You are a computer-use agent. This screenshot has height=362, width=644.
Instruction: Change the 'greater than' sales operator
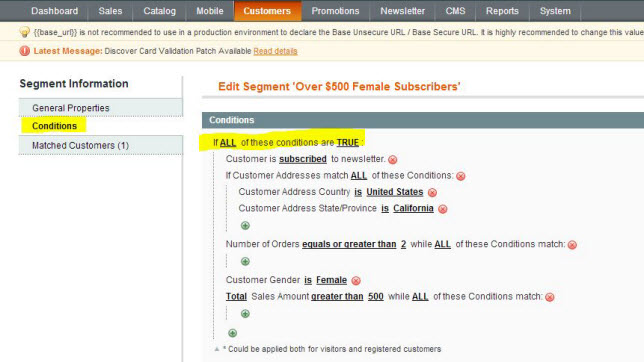pyautogui.click(x=337, y=296)
